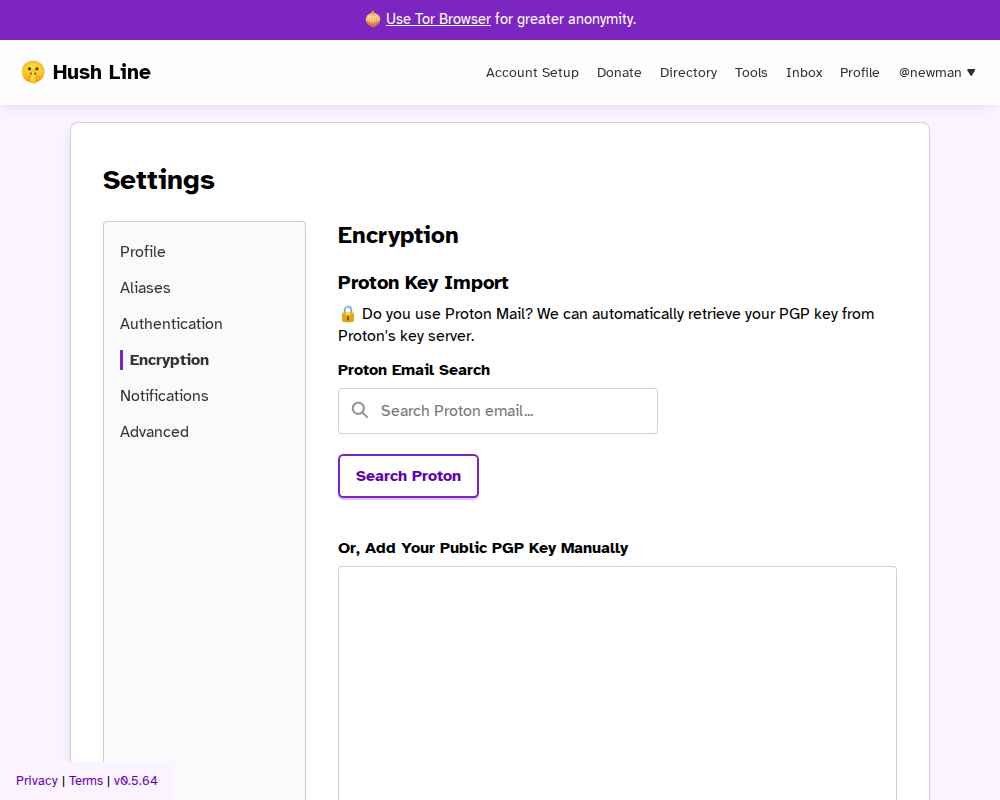Switch to the Profile settings section

click(143, 251)
